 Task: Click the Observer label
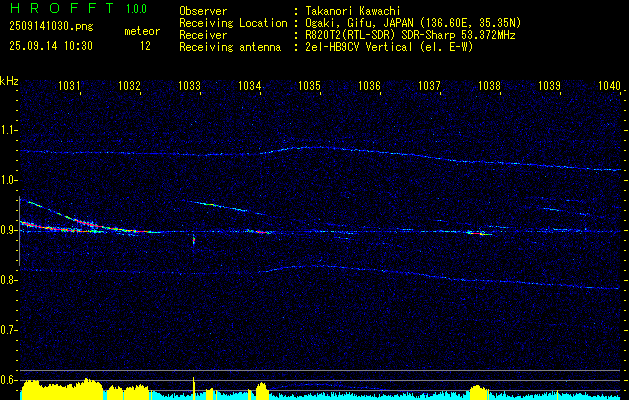[203, 11]
